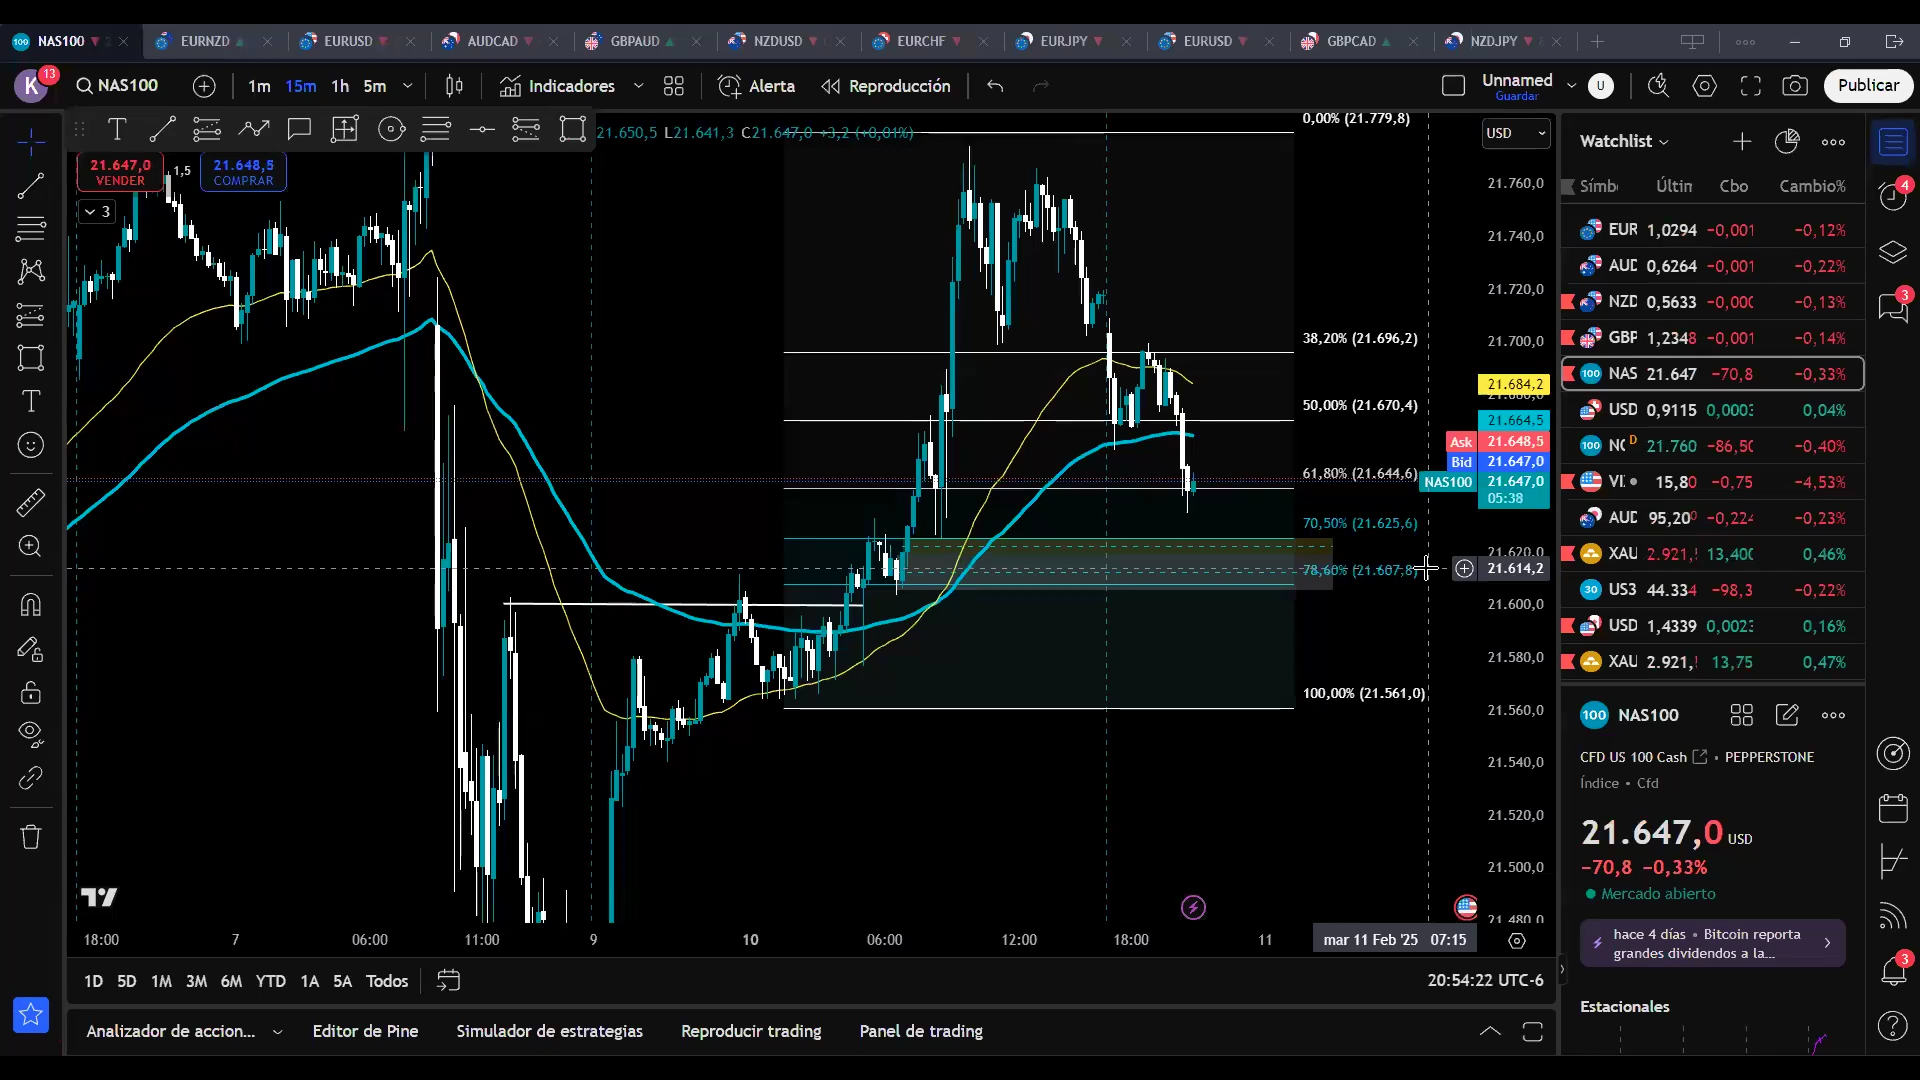Open the Editor de Pine tab
Image resolution: width=1920 pixels, height=1080 pixels.
[x=365, y=1031]
